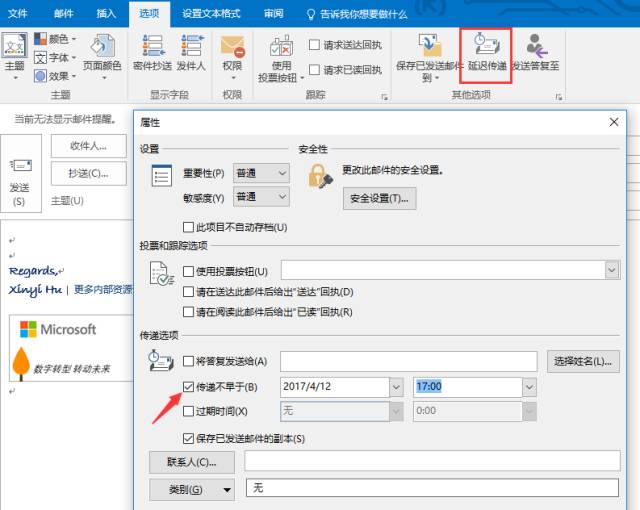Click the contacts text input field

point(432,461)
